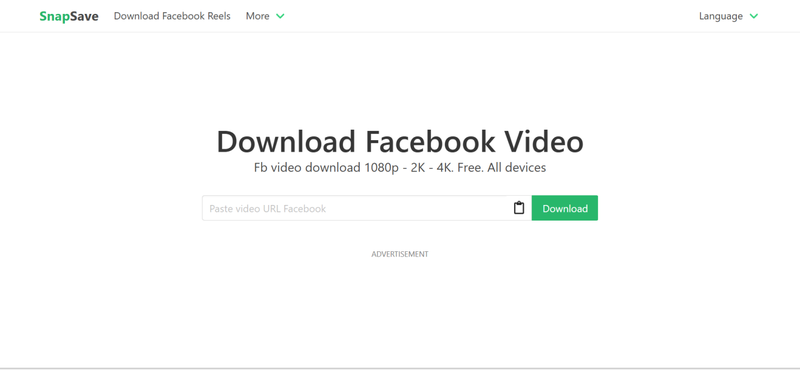Click the ADVERTISEMENT label

400,254
